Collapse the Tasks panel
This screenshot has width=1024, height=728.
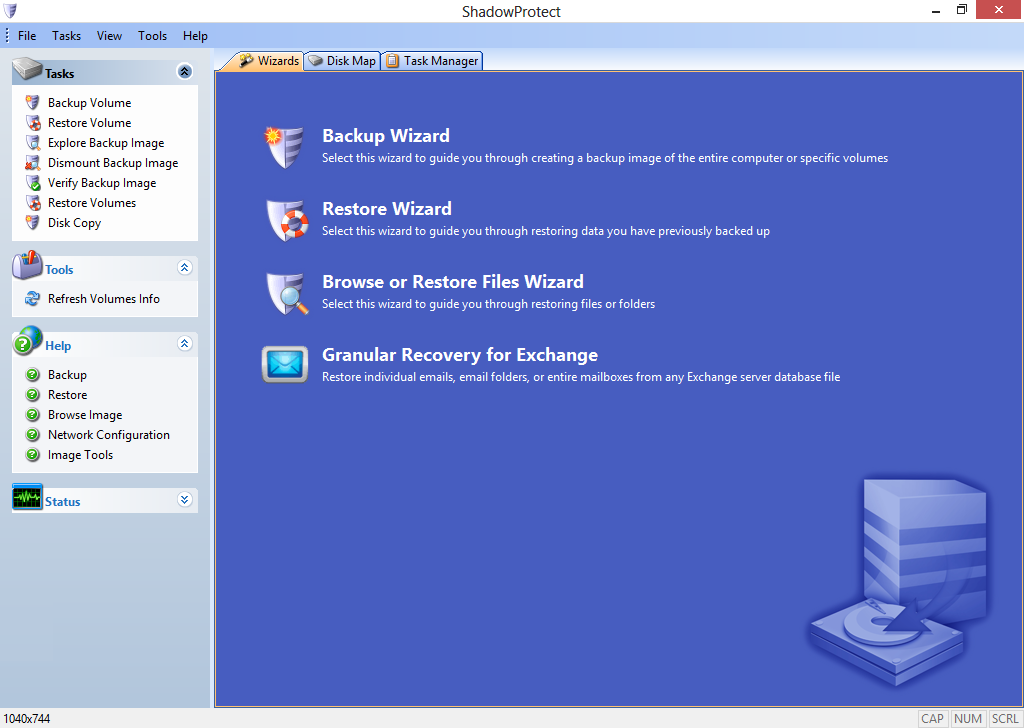click(x=184, y=71)
